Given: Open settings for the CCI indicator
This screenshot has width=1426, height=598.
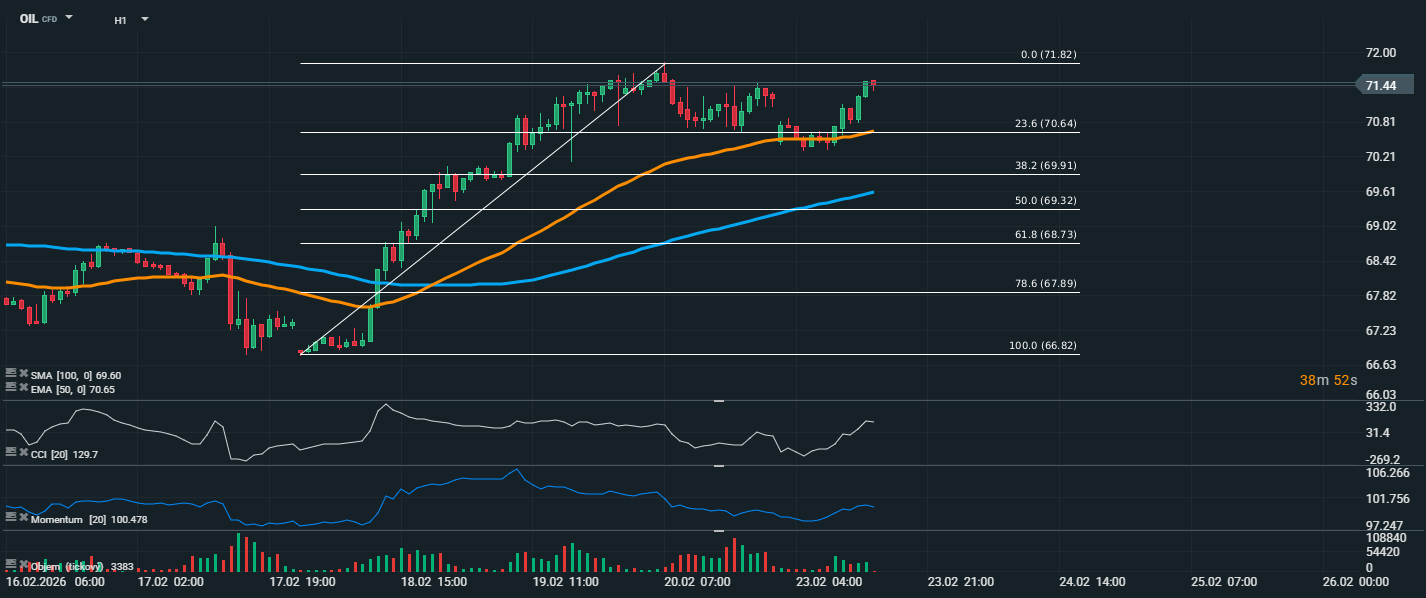Looking at the screenshot, I should pyautogui.click(x=11, y=453).
